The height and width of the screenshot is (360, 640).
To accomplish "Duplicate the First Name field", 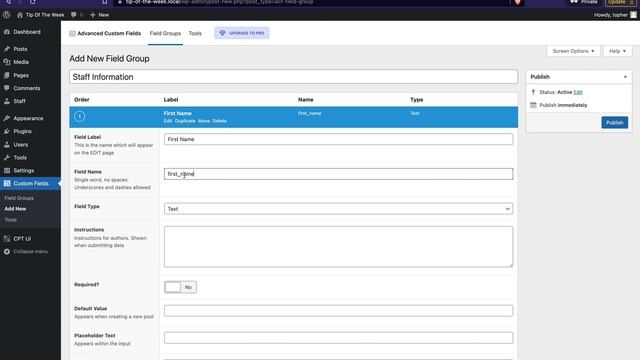I will (x=185, y=121).
